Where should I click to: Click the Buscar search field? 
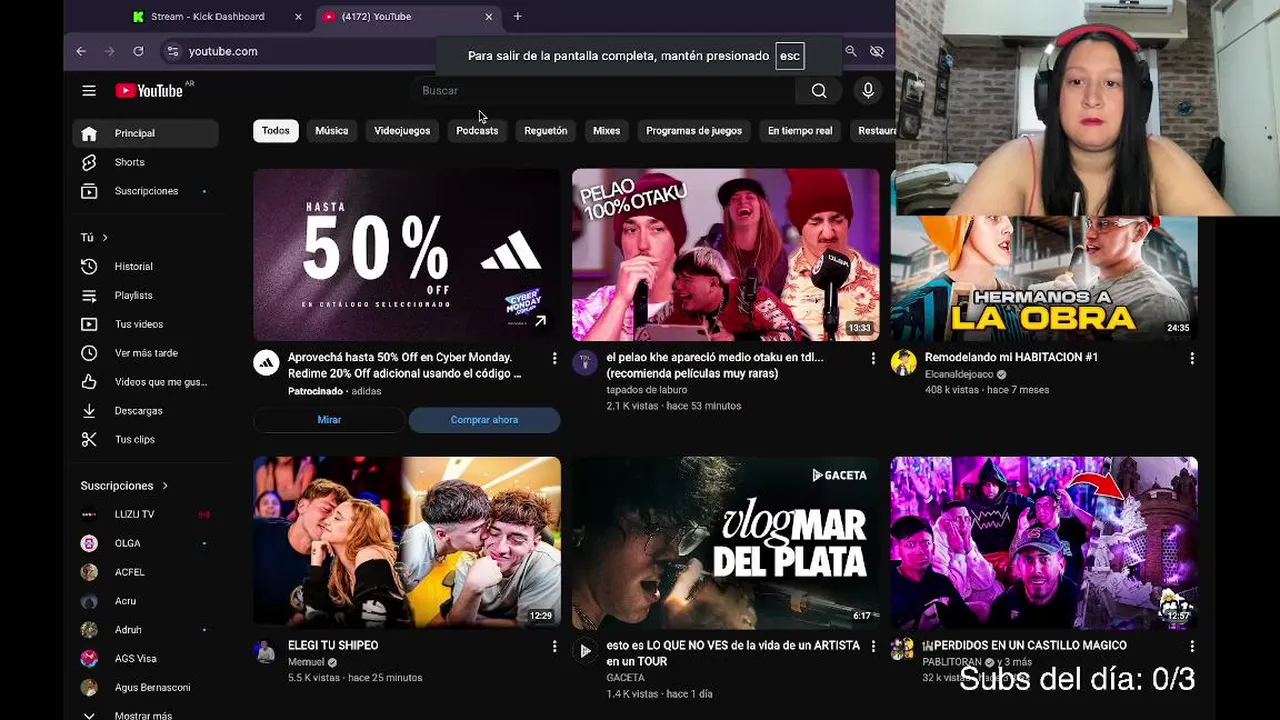click(x=605, y=91)
